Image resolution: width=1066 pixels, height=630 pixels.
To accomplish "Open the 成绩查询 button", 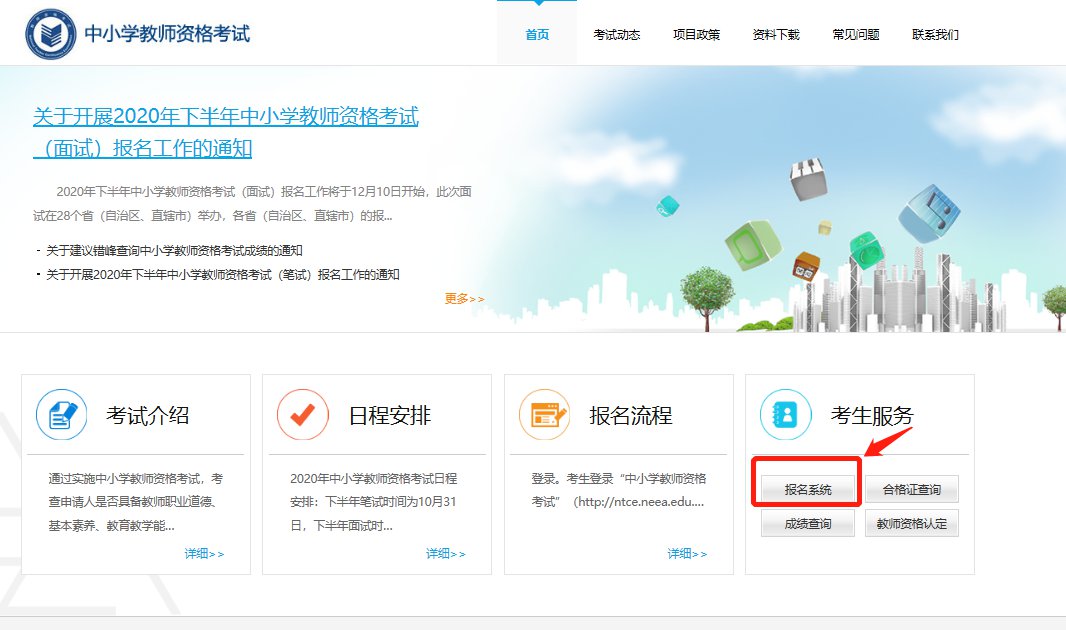I will click(x=807, y=523).
